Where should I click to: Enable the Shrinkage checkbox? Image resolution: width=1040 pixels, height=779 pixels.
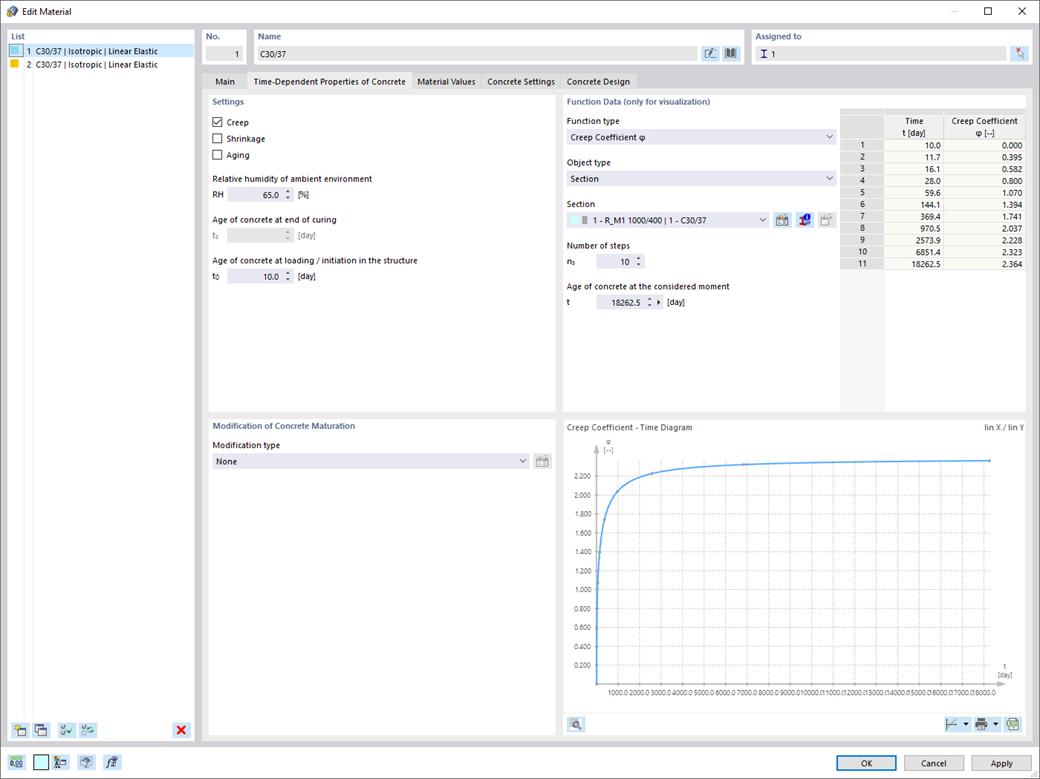(x=217, y=139)
